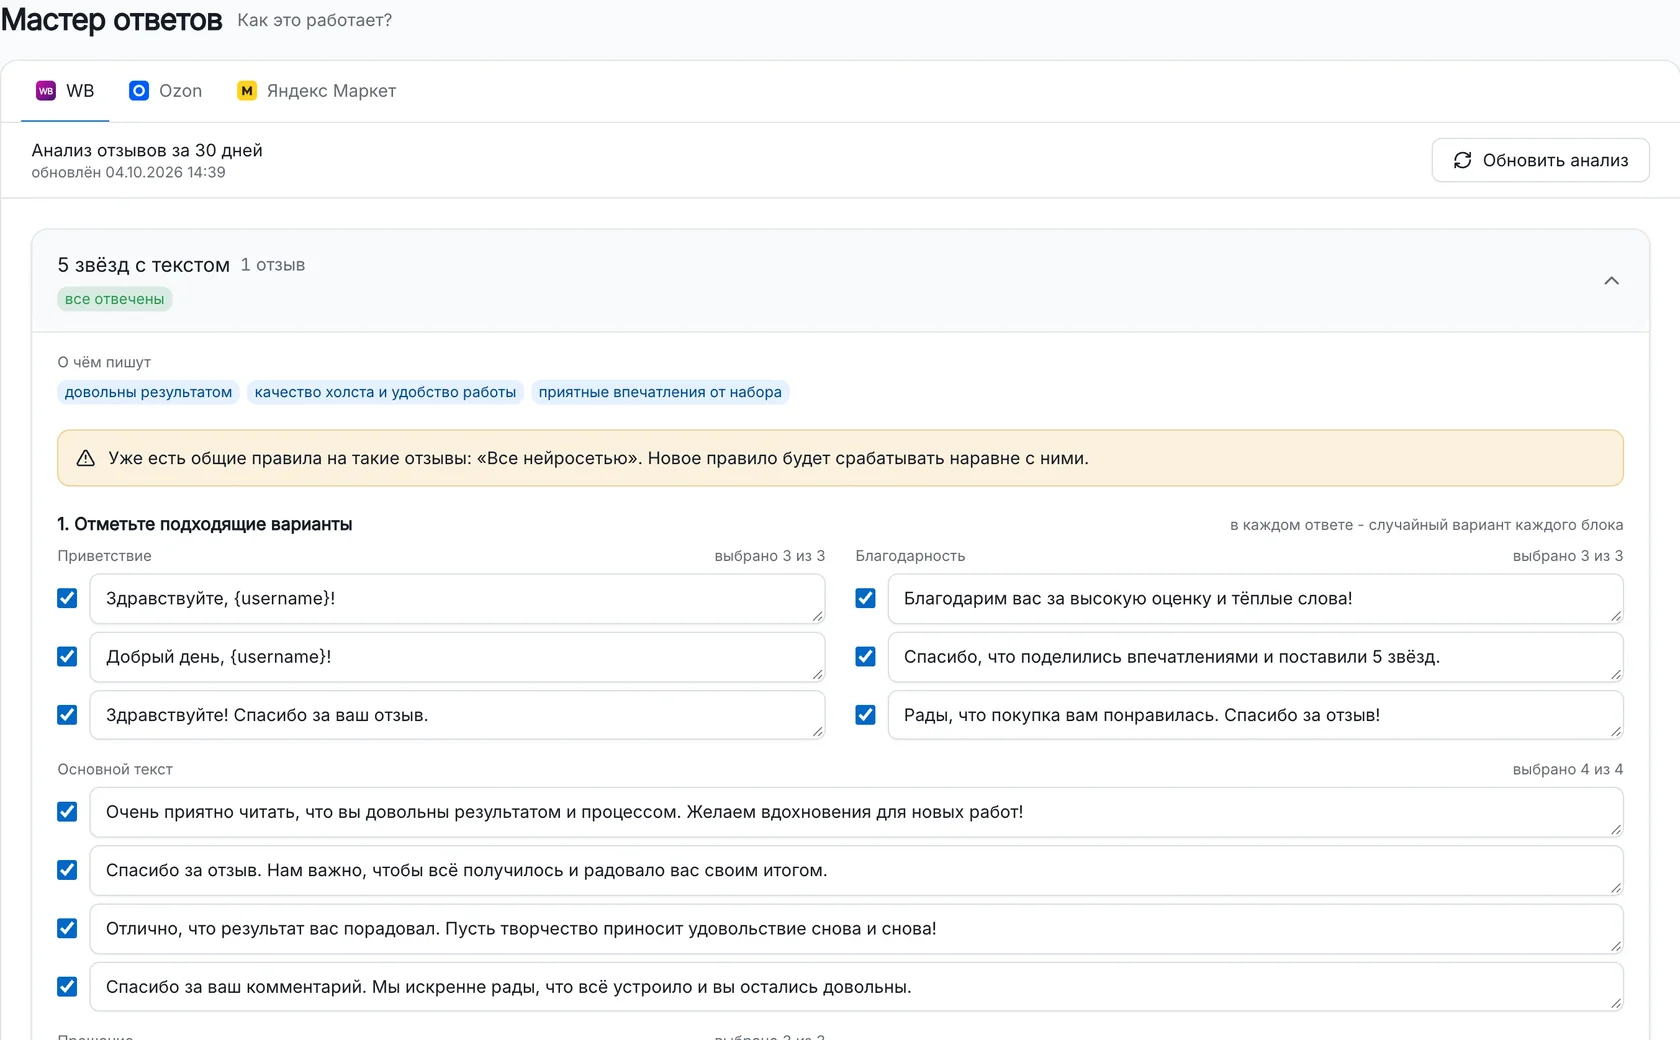1680x1040 pixels.
Task: Switch to the WB tab
Action: coord(65,91)
